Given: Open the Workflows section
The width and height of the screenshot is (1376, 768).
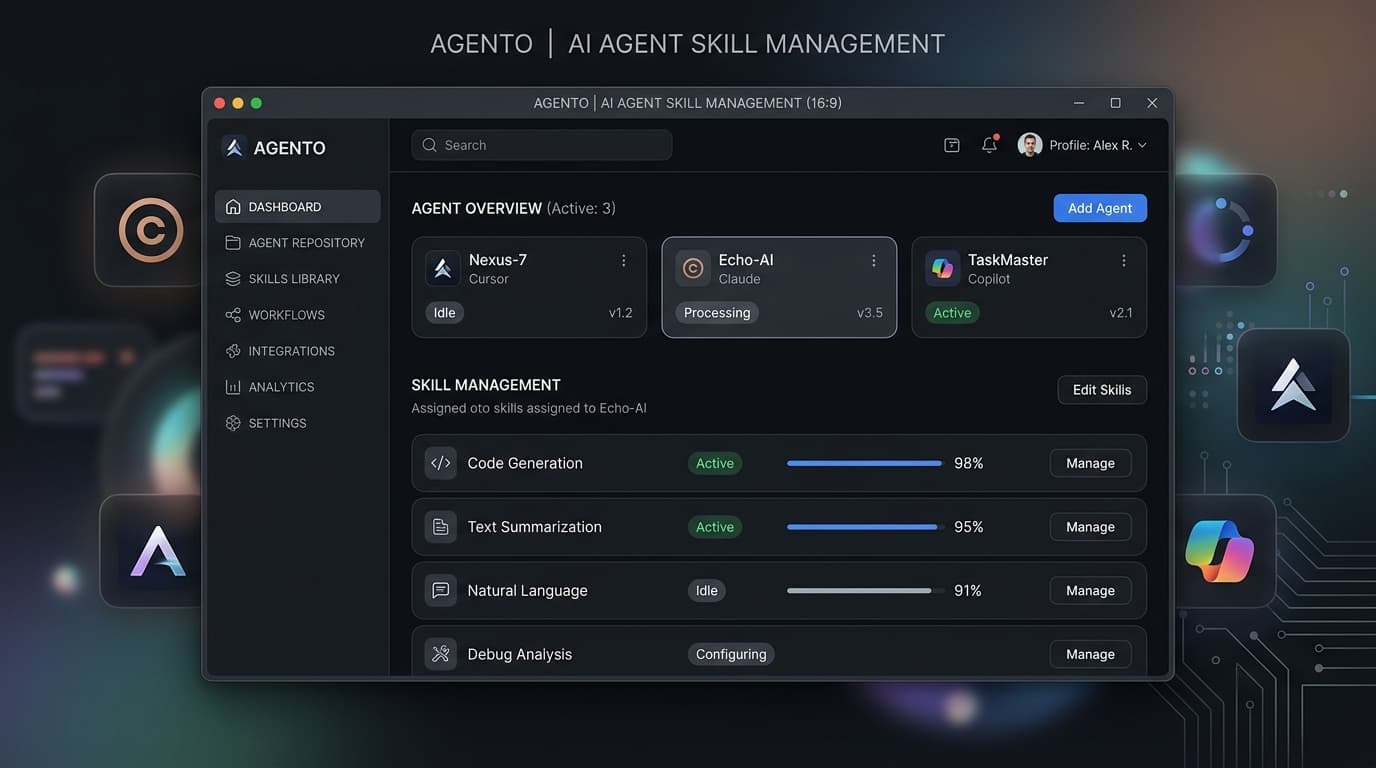Looking at the screenshot, I should [x=297, y=315].
